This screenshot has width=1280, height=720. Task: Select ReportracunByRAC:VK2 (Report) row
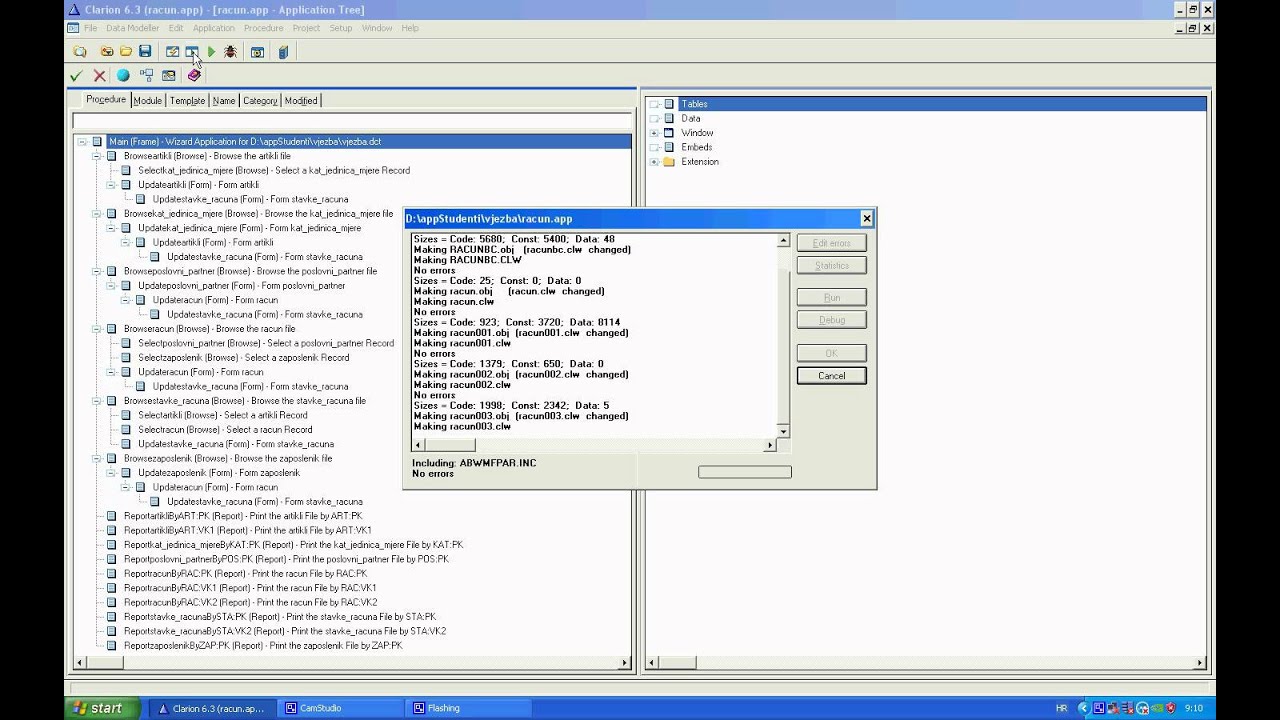[250, 603]
